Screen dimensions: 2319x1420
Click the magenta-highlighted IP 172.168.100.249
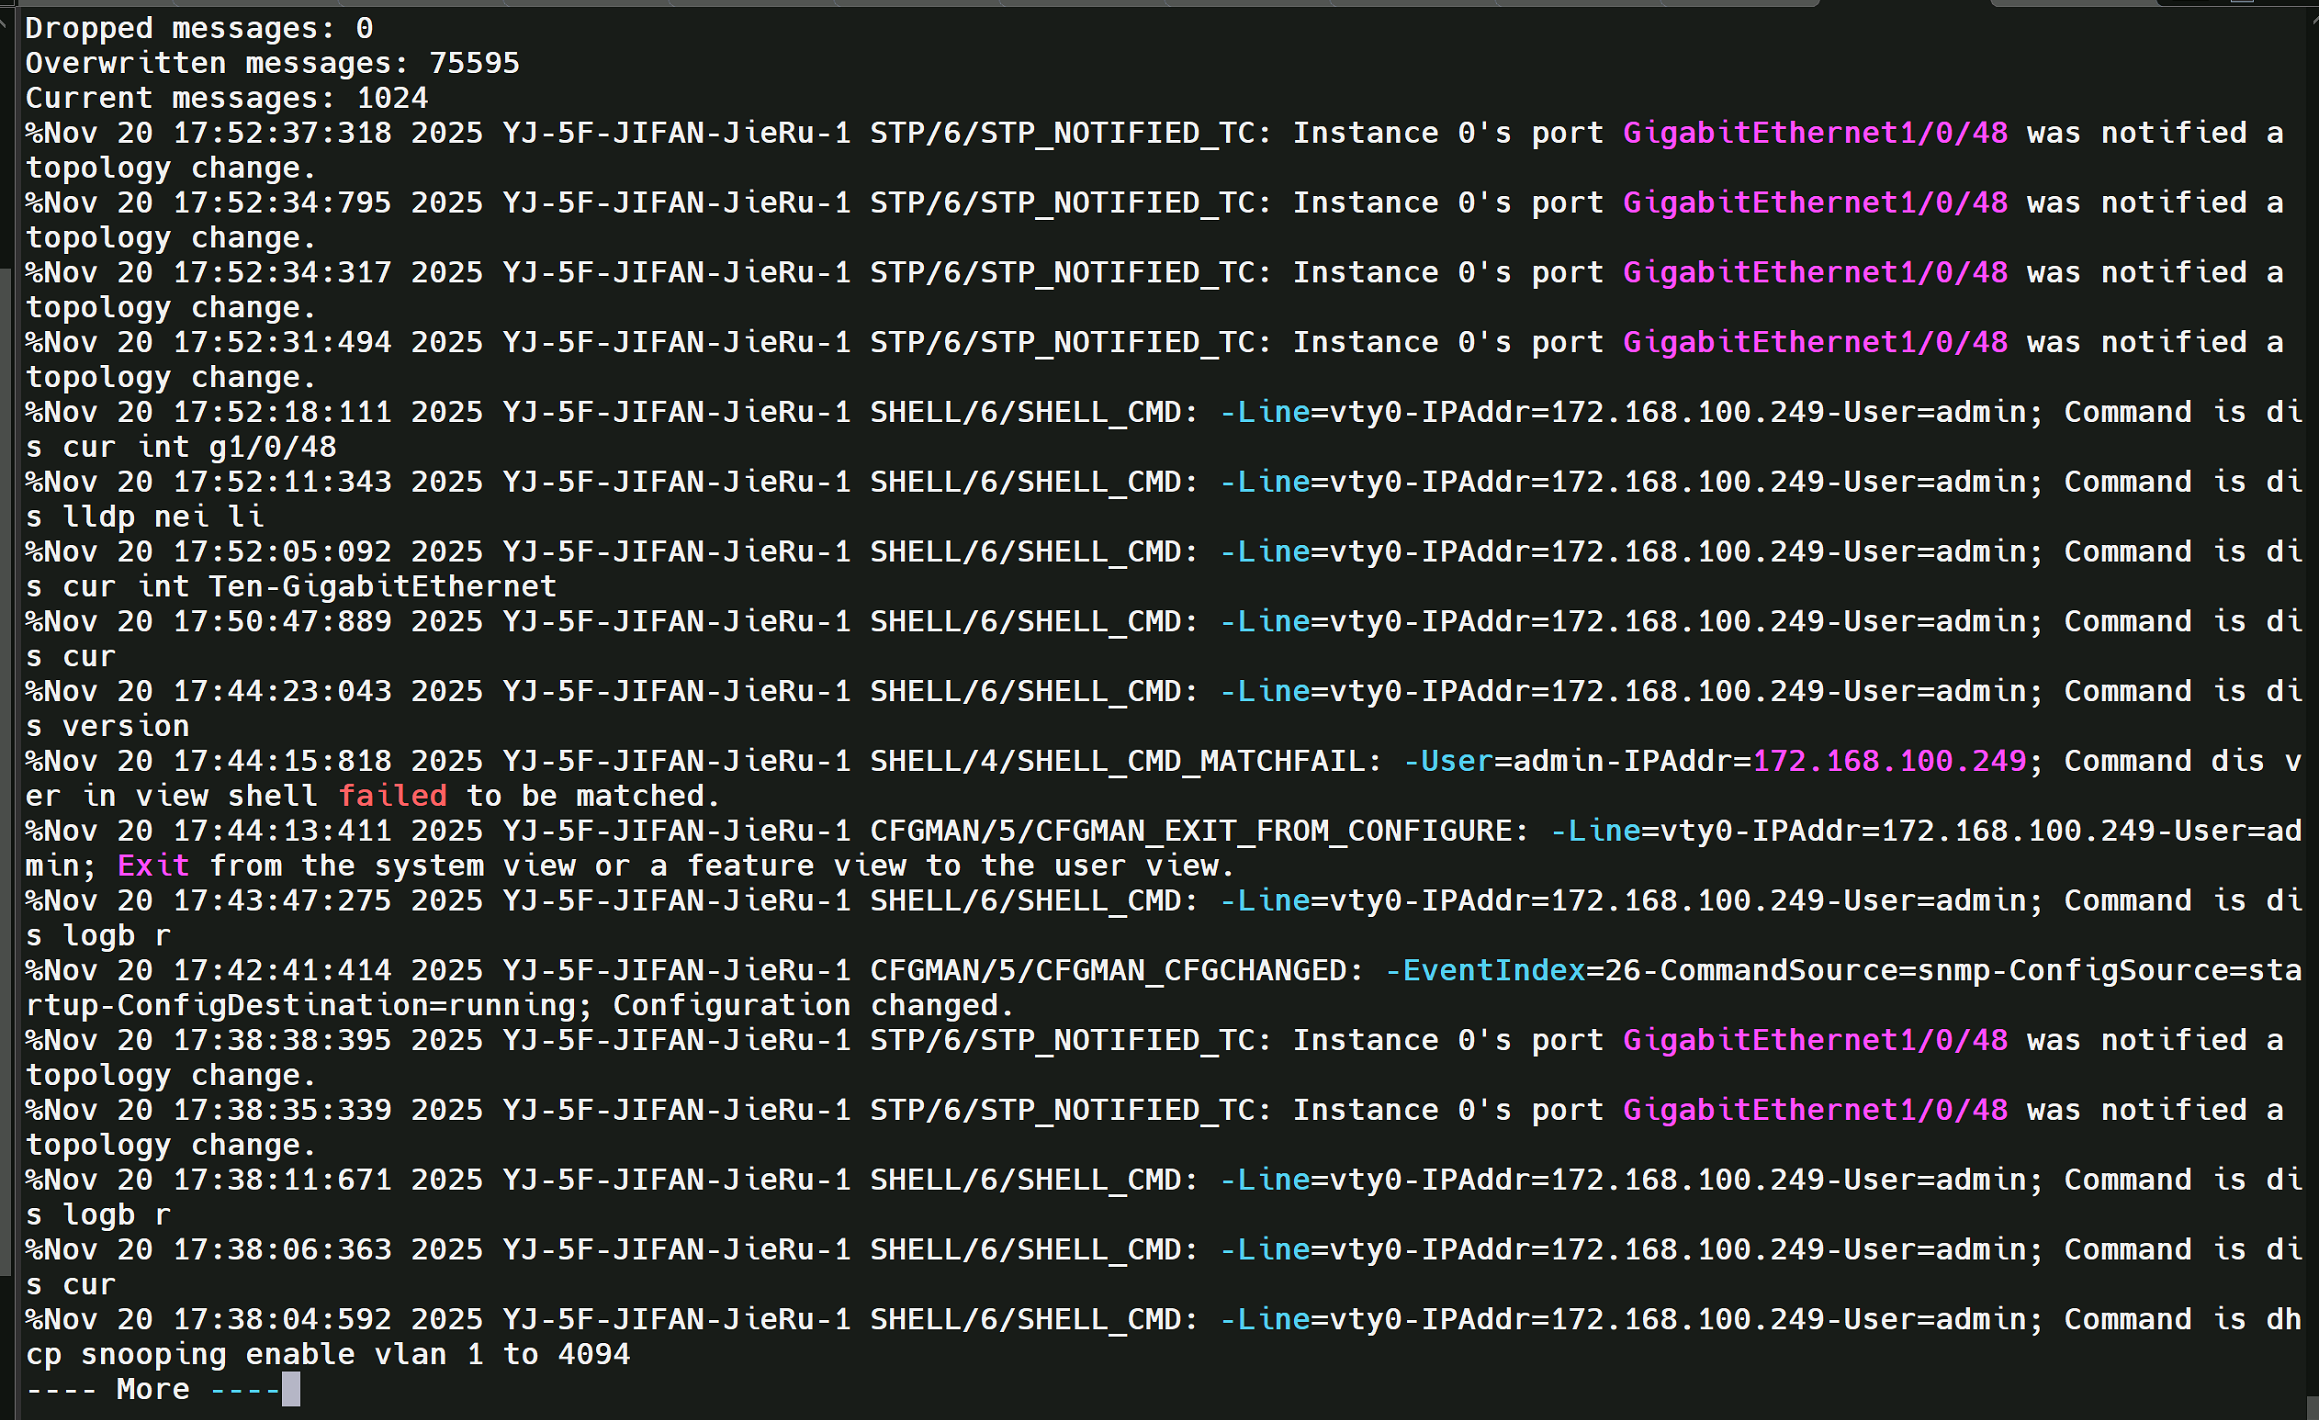point(1889,761)
